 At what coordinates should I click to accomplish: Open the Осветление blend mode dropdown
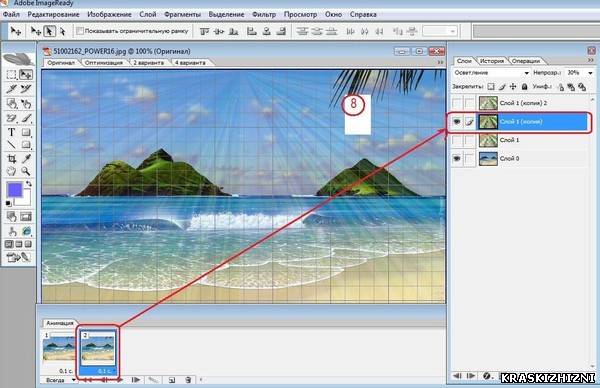(491, 73)
